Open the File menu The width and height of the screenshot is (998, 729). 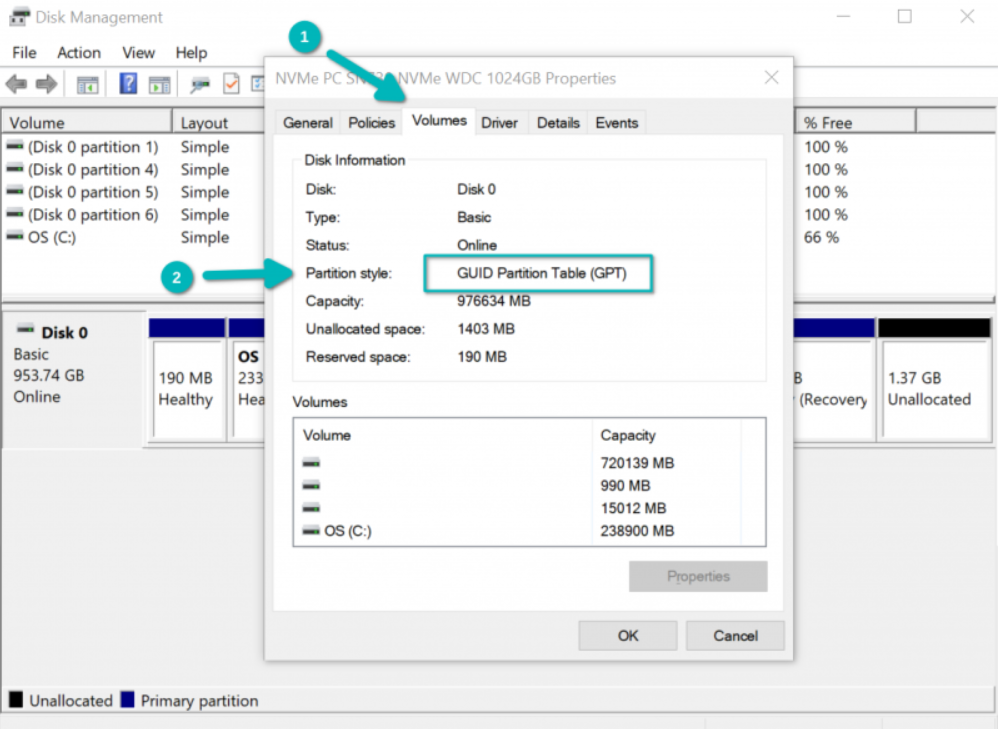[24, 53]
